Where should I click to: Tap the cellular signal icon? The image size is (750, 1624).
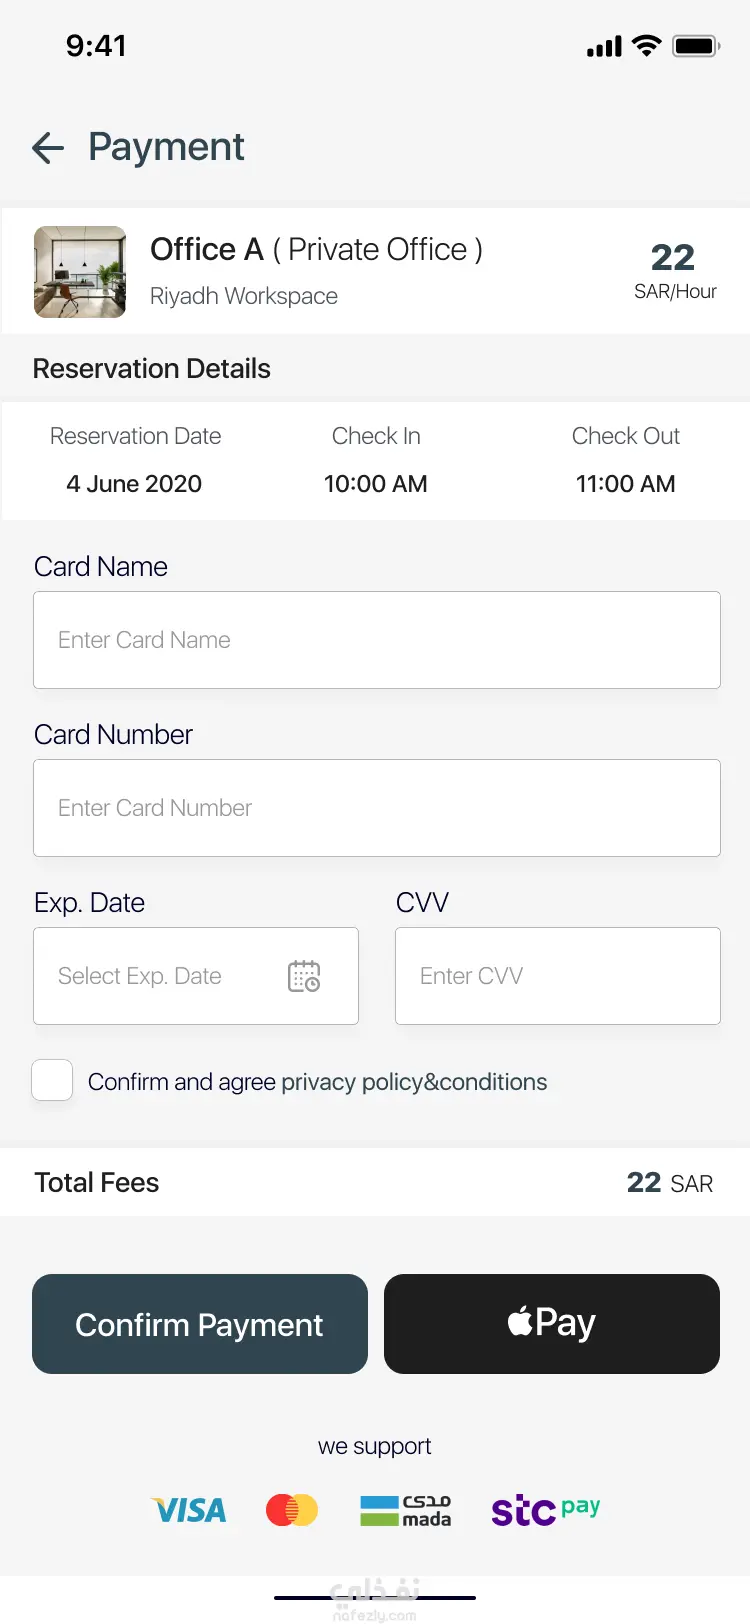point(604,46)
